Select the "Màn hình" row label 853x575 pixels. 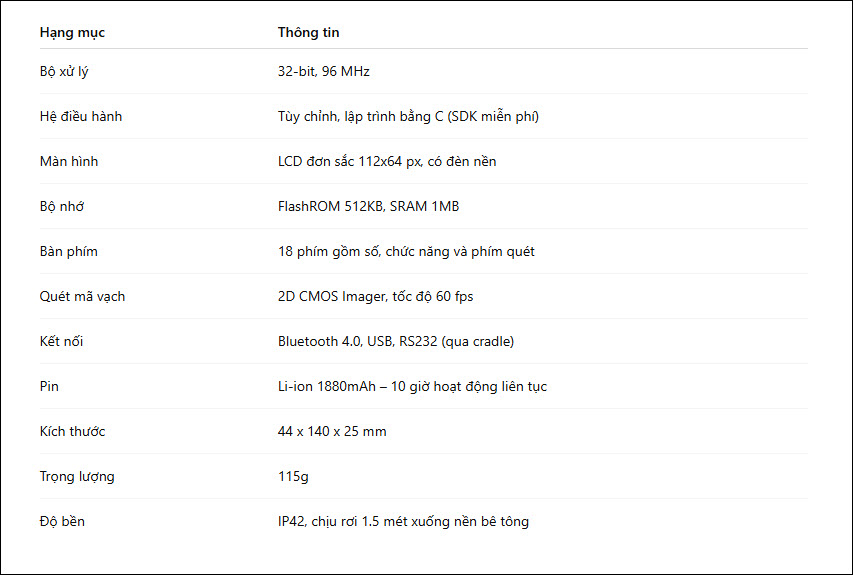pyautogui.click(x=69, y=161)
